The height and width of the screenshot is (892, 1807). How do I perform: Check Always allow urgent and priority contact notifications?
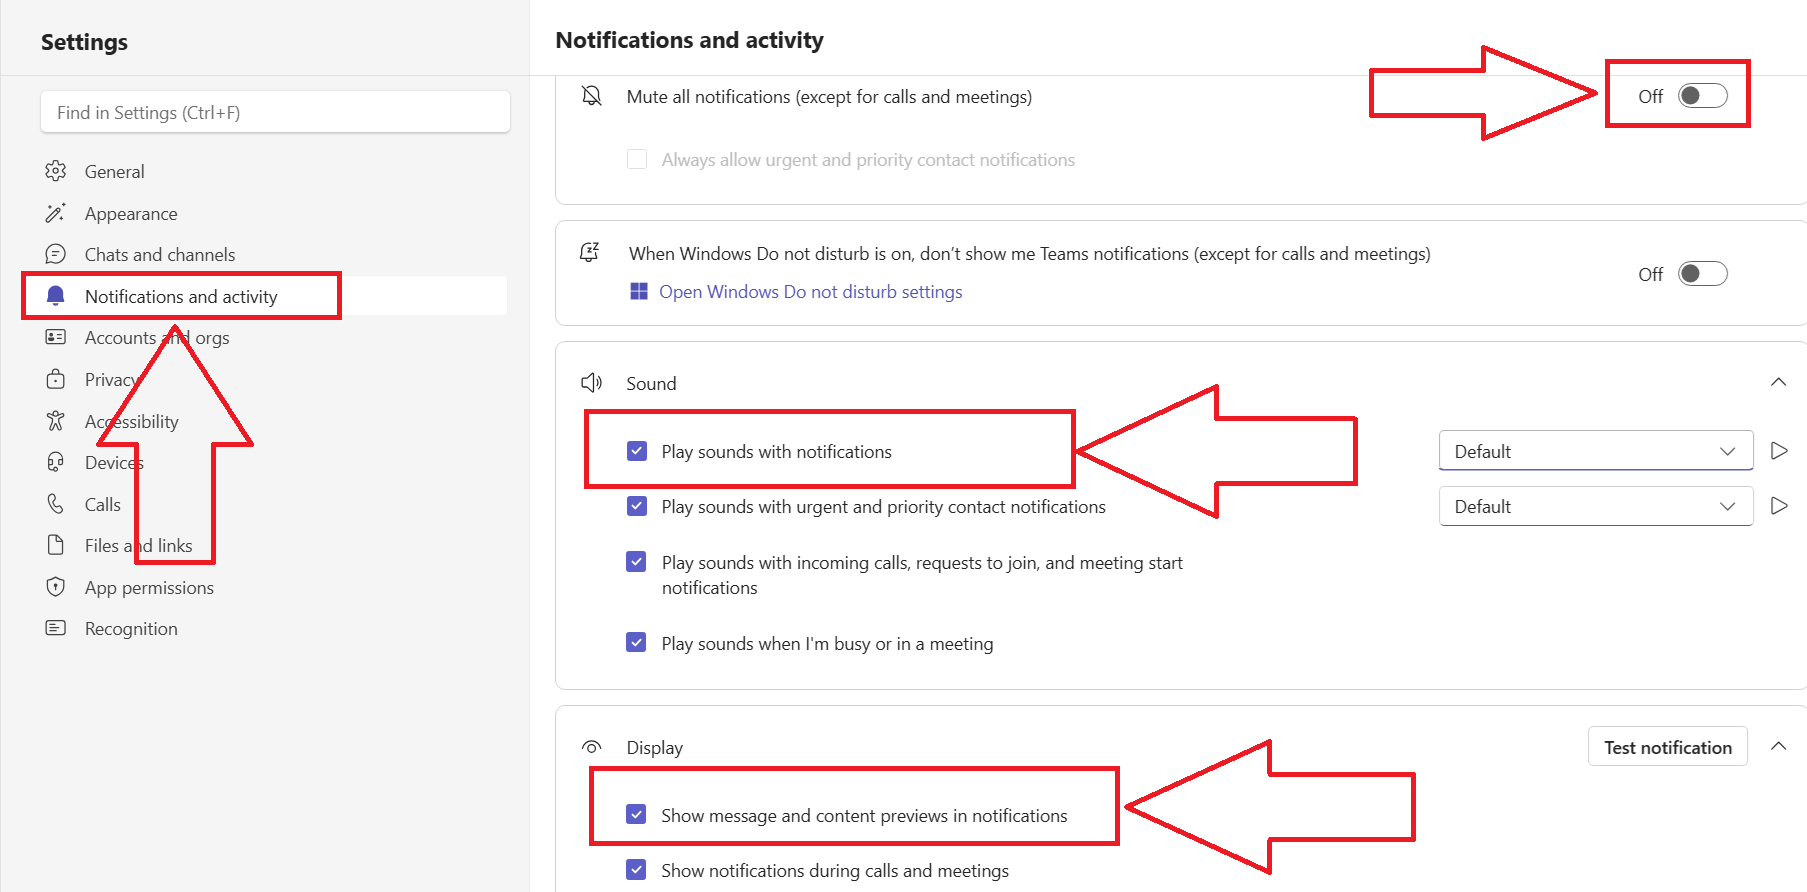pyautogui.click(x=637, y=159)
